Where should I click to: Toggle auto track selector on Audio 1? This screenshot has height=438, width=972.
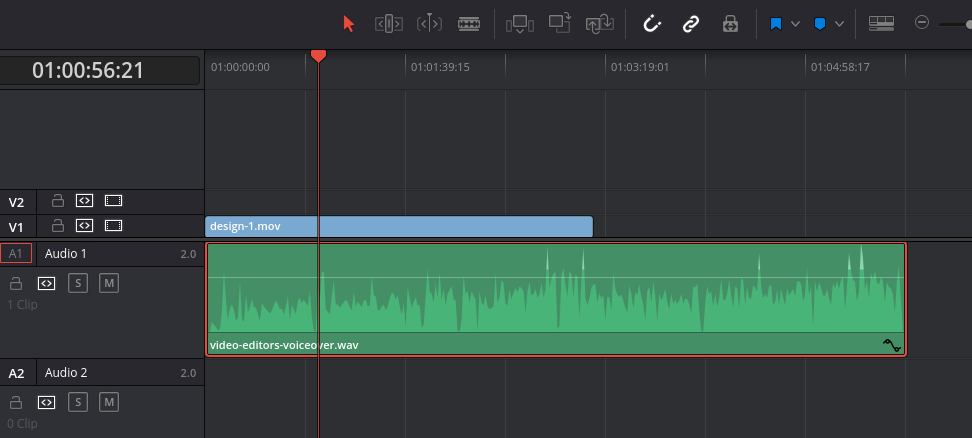[46, 284]
